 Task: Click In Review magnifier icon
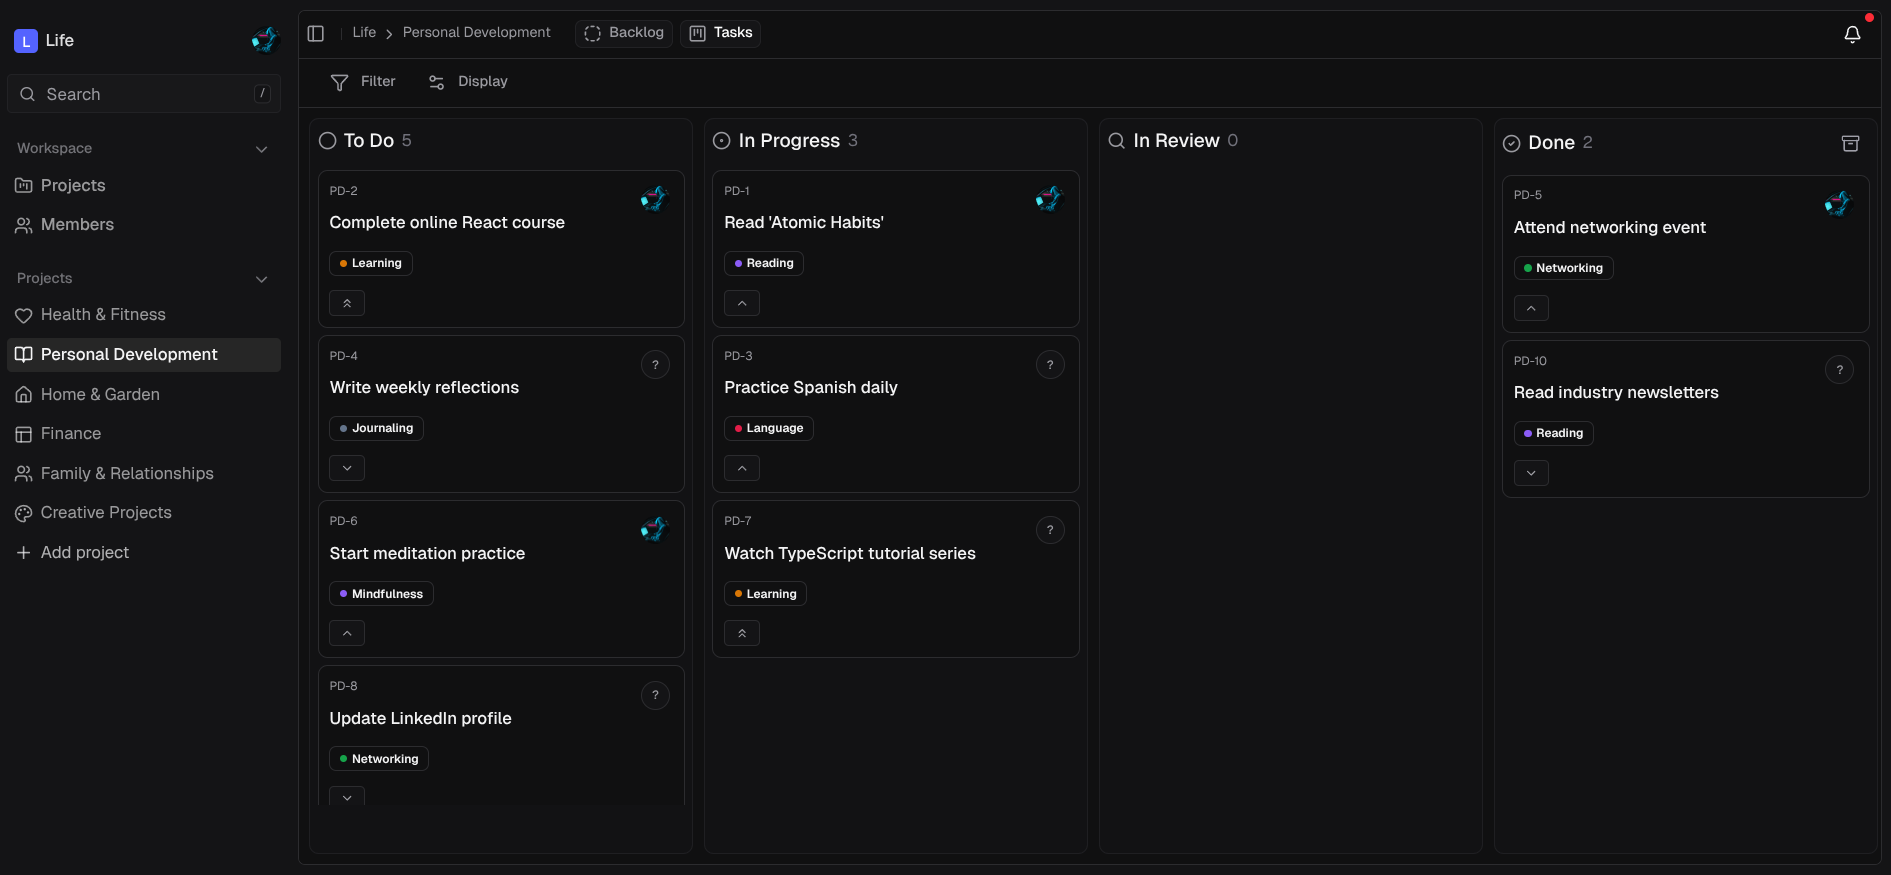pyautogui.click(x=1117, y=141)
